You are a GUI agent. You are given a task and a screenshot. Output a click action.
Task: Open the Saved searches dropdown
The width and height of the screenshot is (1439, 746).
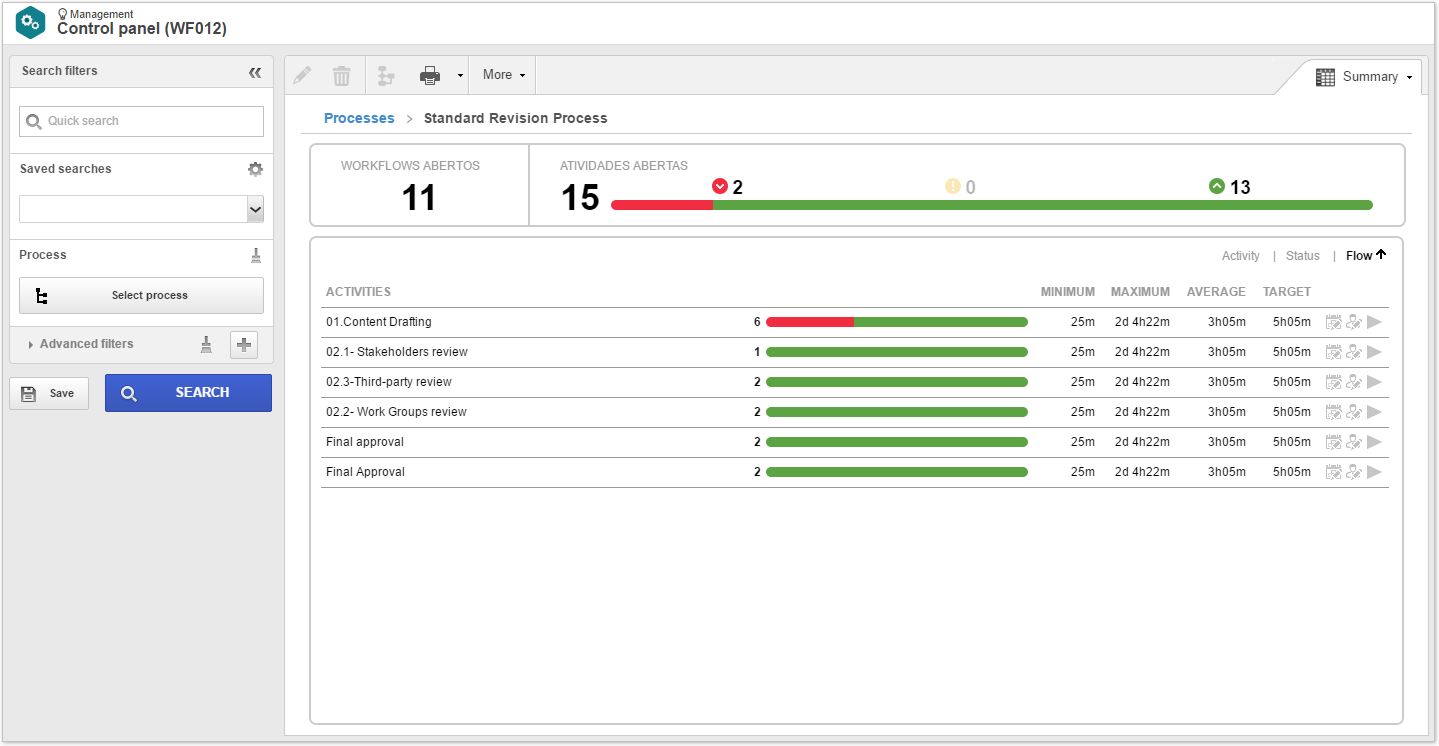click(142, 209)
